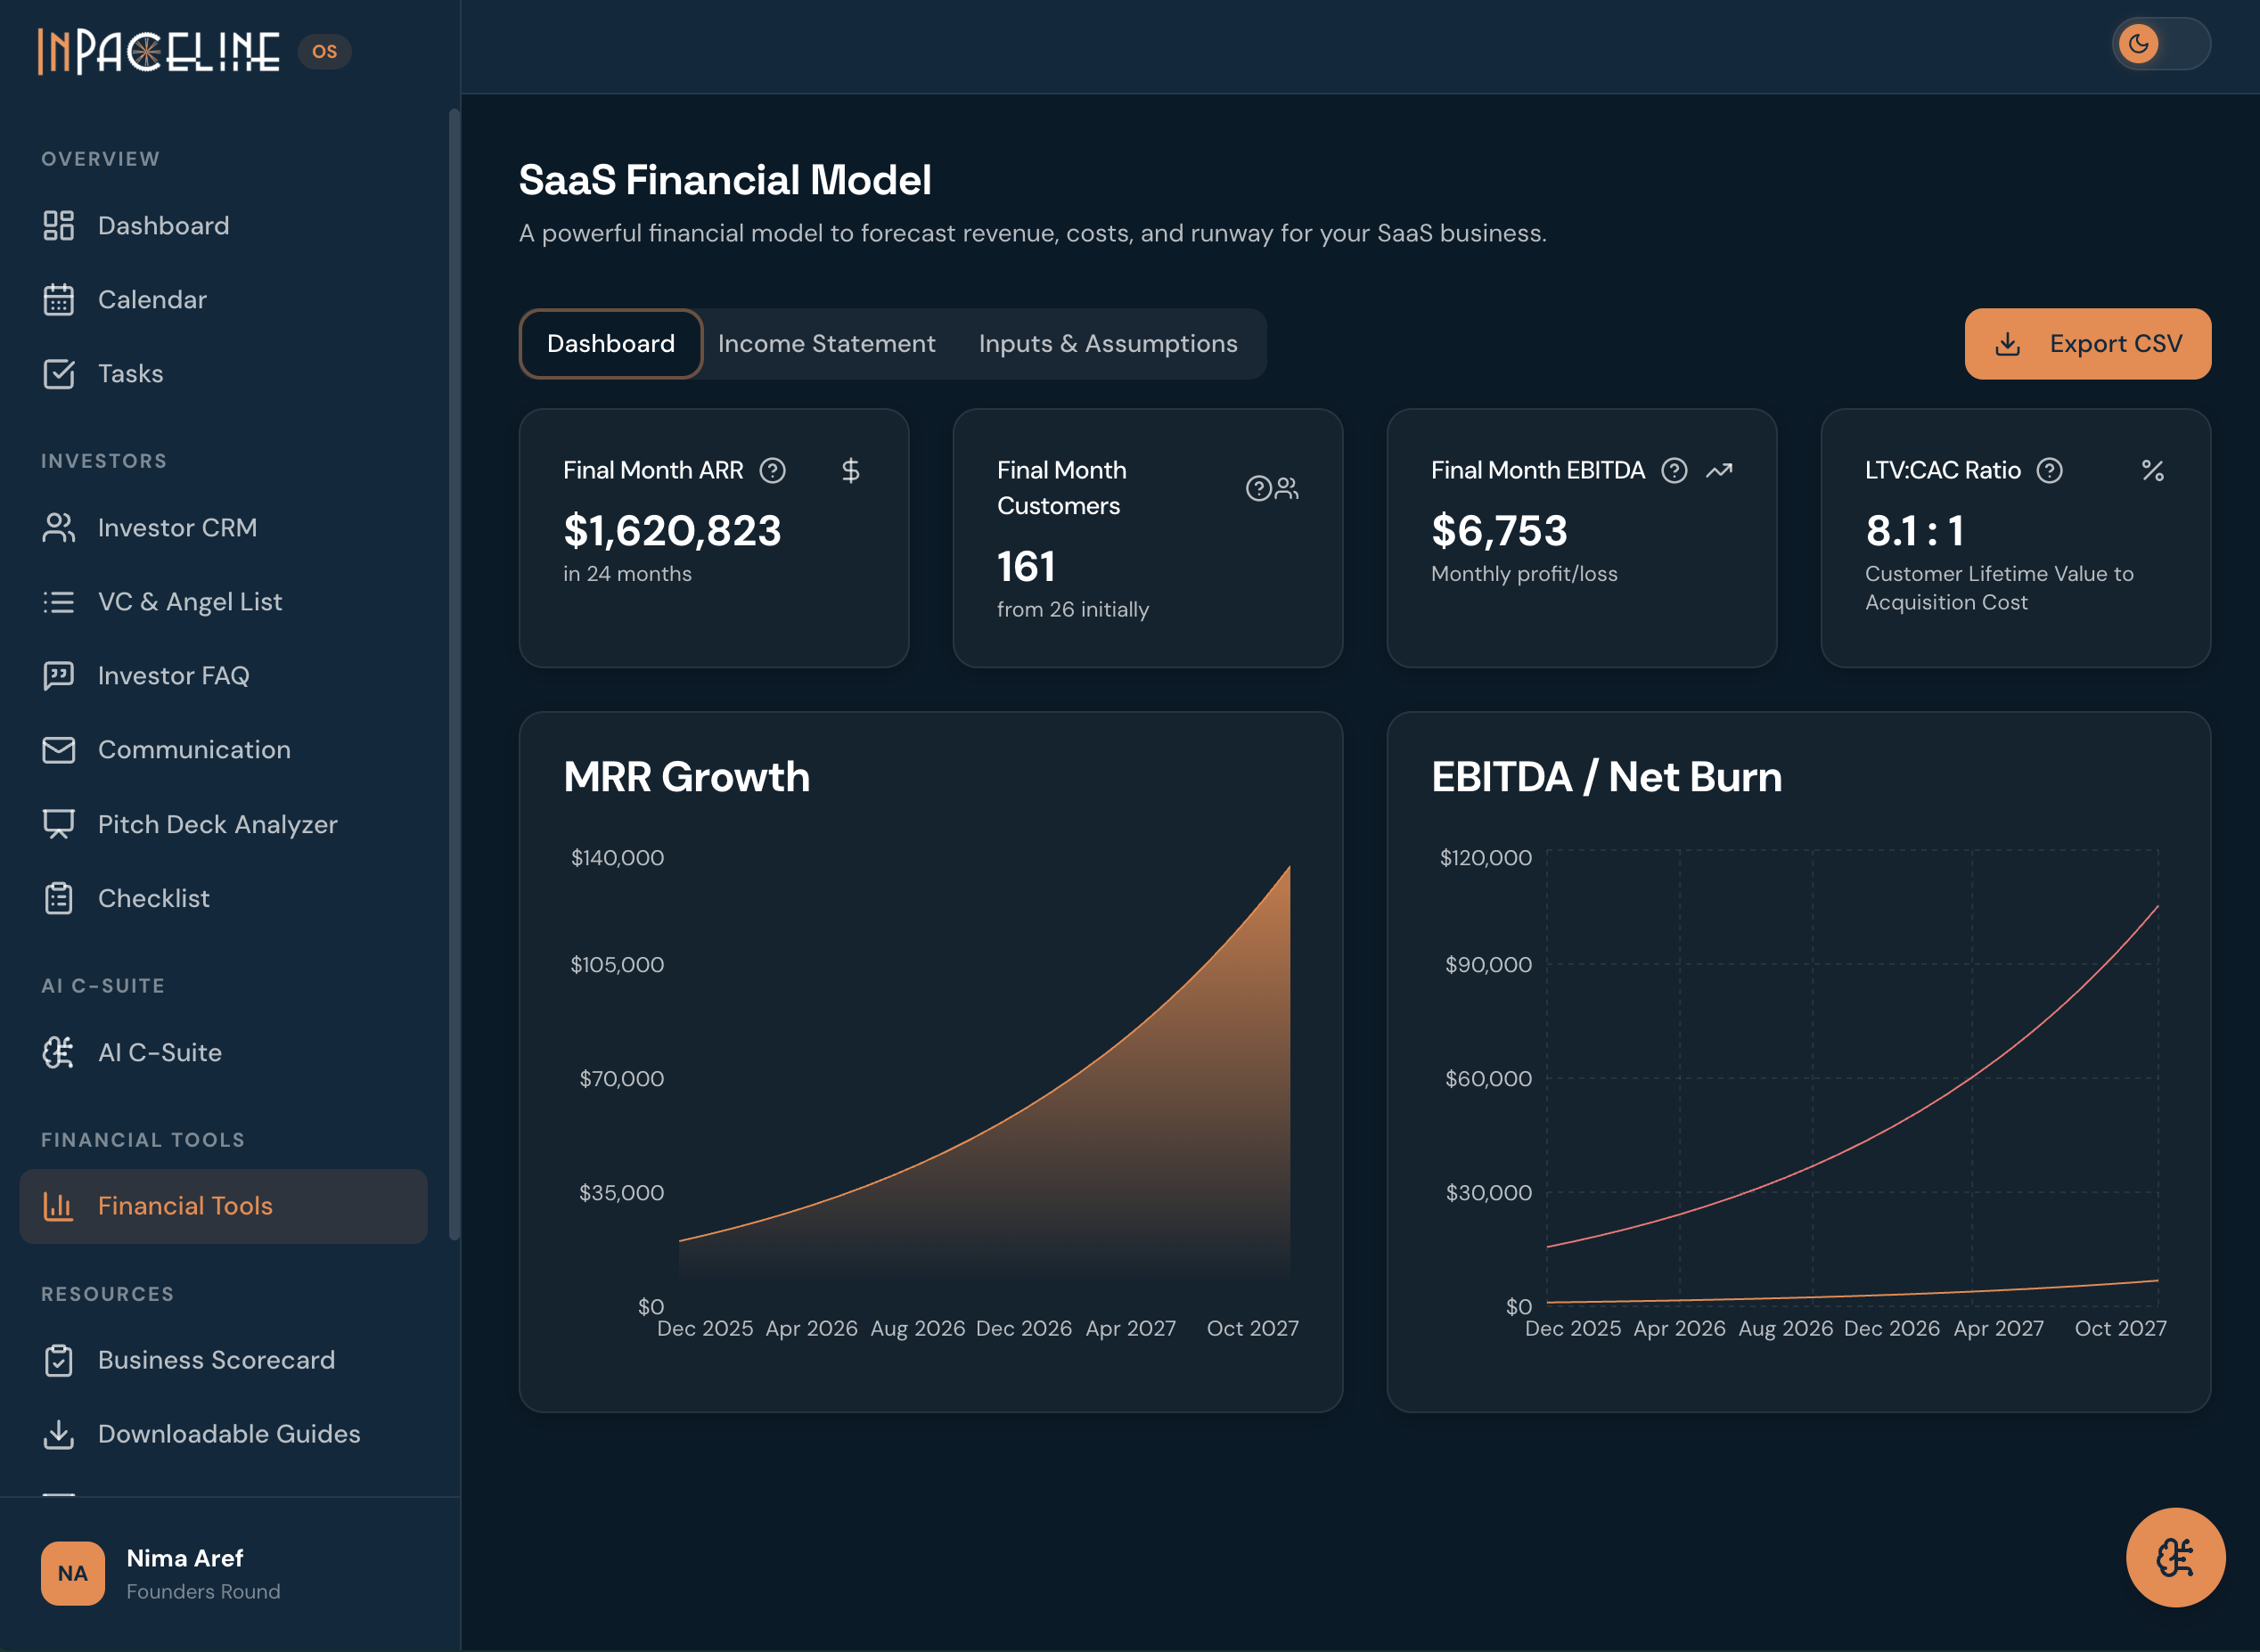Click the Investor FAQ chat icon

59,676
